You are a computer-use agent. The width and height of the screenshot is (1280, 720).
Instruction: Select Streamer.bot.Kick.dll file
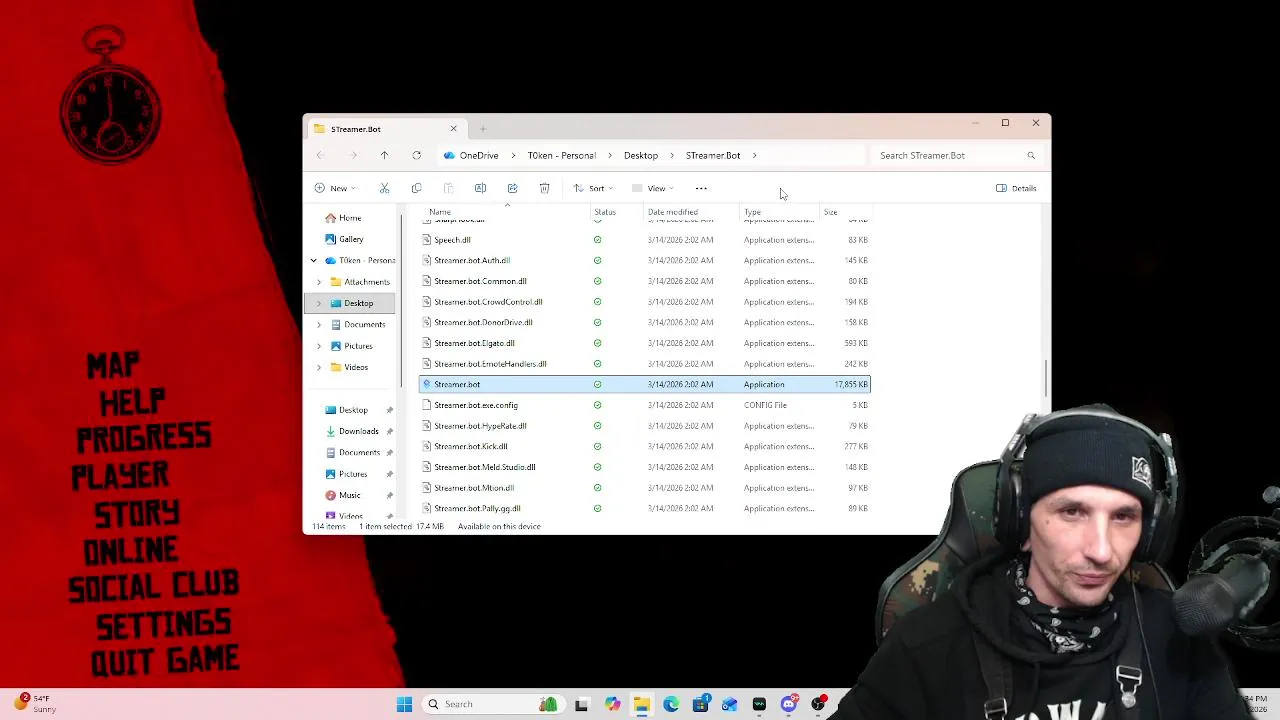tap(644, 446)
